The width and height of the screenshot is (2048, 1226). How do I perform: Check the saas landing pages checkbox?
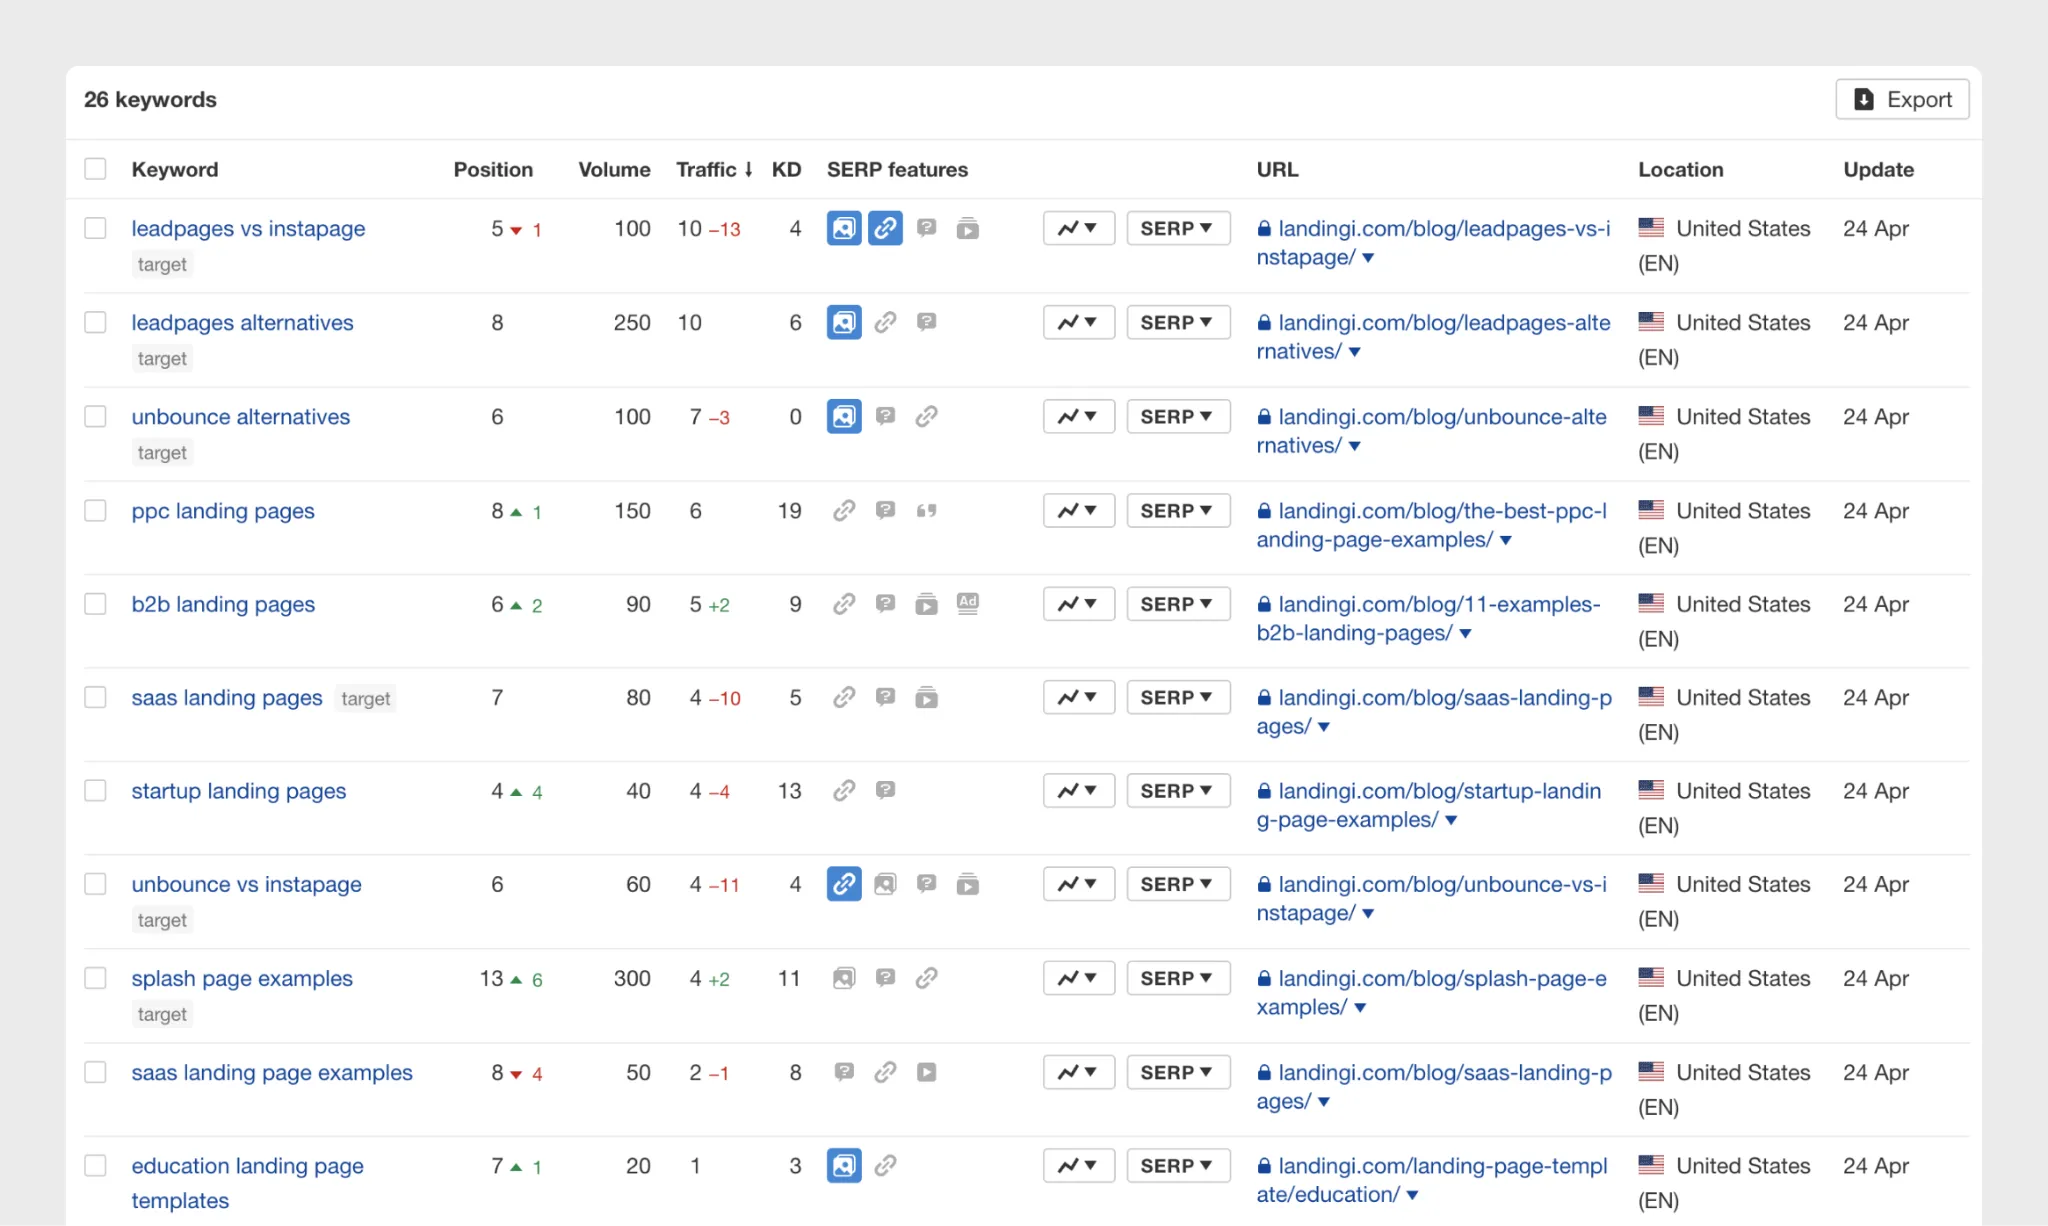pyautogui.click(x=95, y=697)
